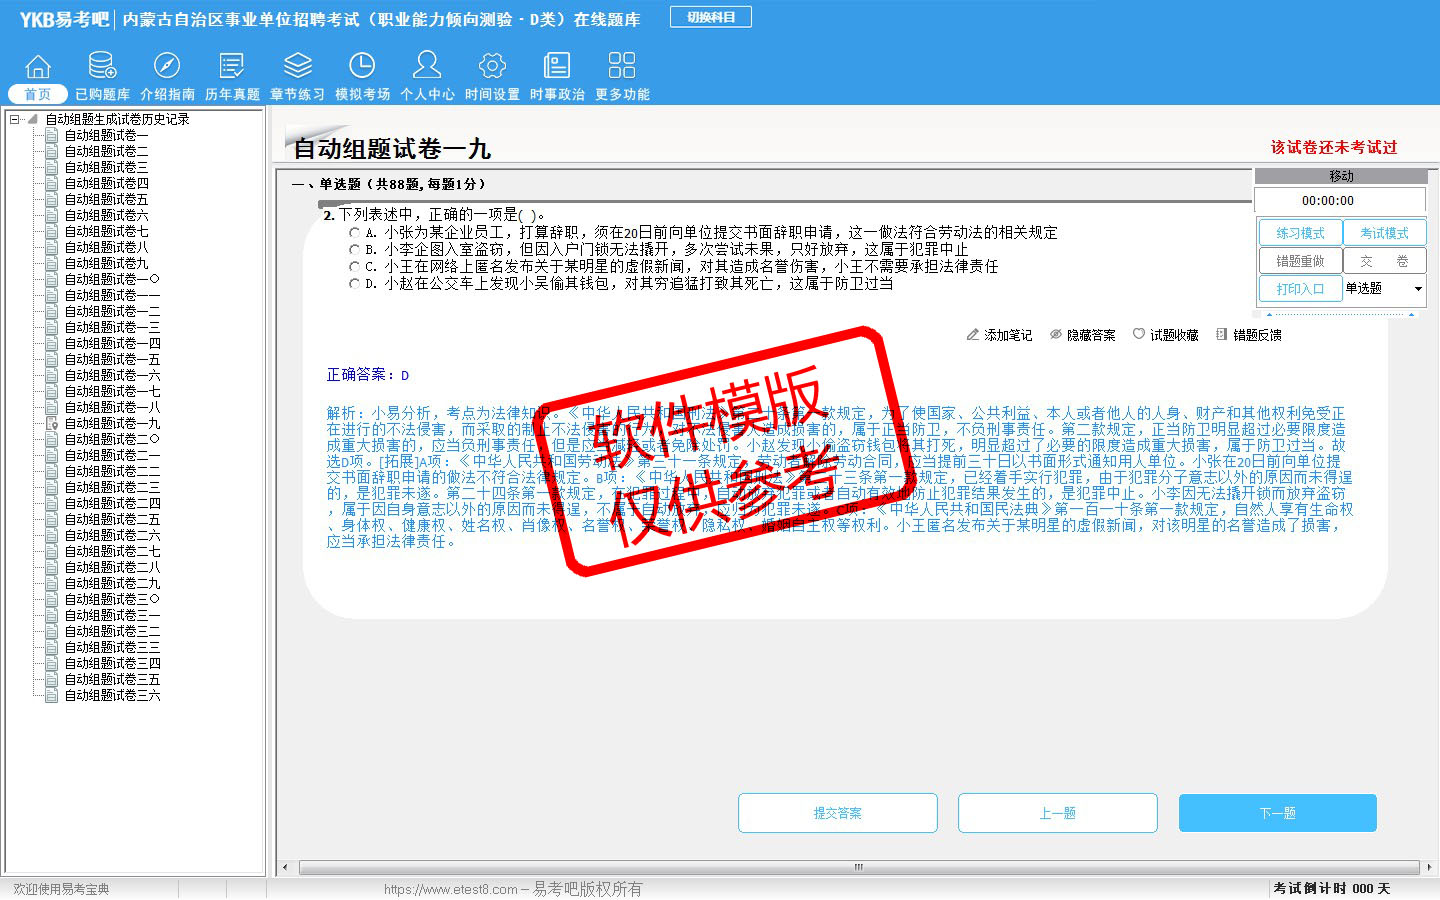Image resolution: width=1440 pixels, height=900 pixels.
Task: Open the 章节练习 layers icon
Action: (x=297, y=67)
